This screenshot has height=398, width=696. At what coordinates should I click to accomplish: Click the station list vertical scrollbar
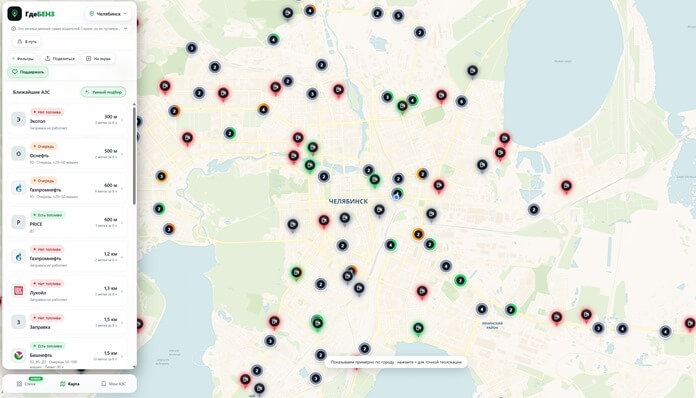click(134, 155)
